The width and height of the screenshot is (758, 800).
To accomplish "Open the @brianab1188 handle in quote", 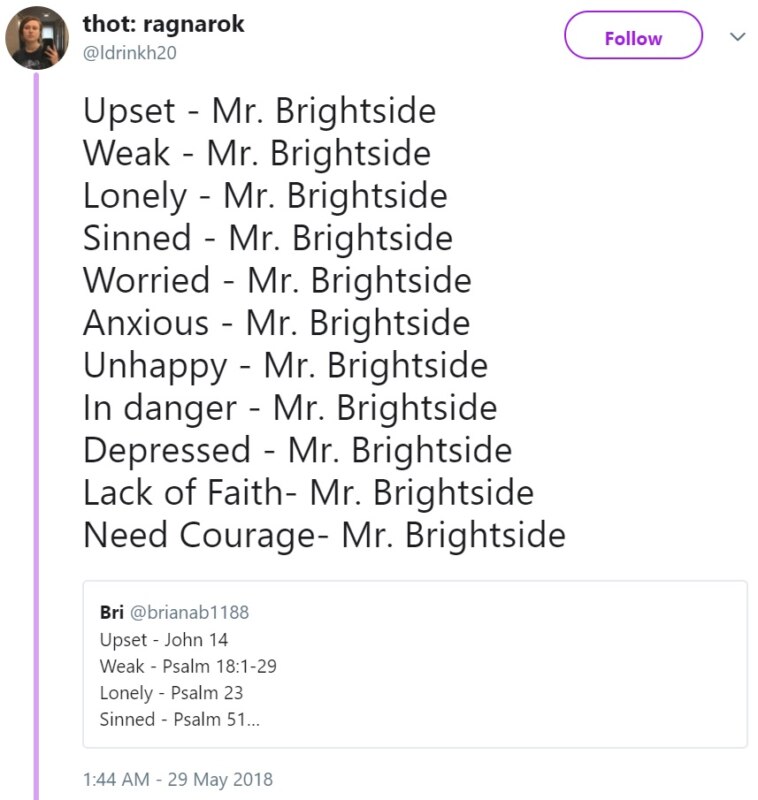I will [189, 612].
